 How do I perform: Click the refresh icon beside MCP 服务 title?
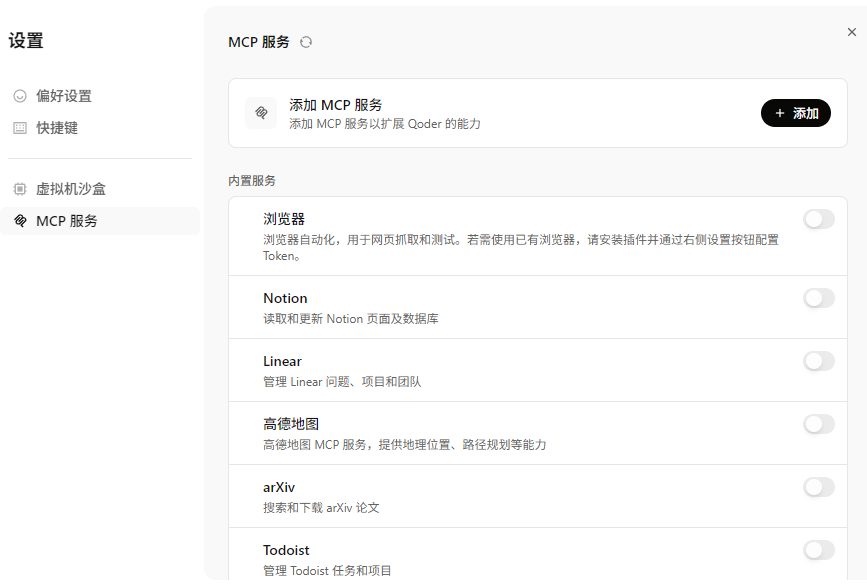306,42
